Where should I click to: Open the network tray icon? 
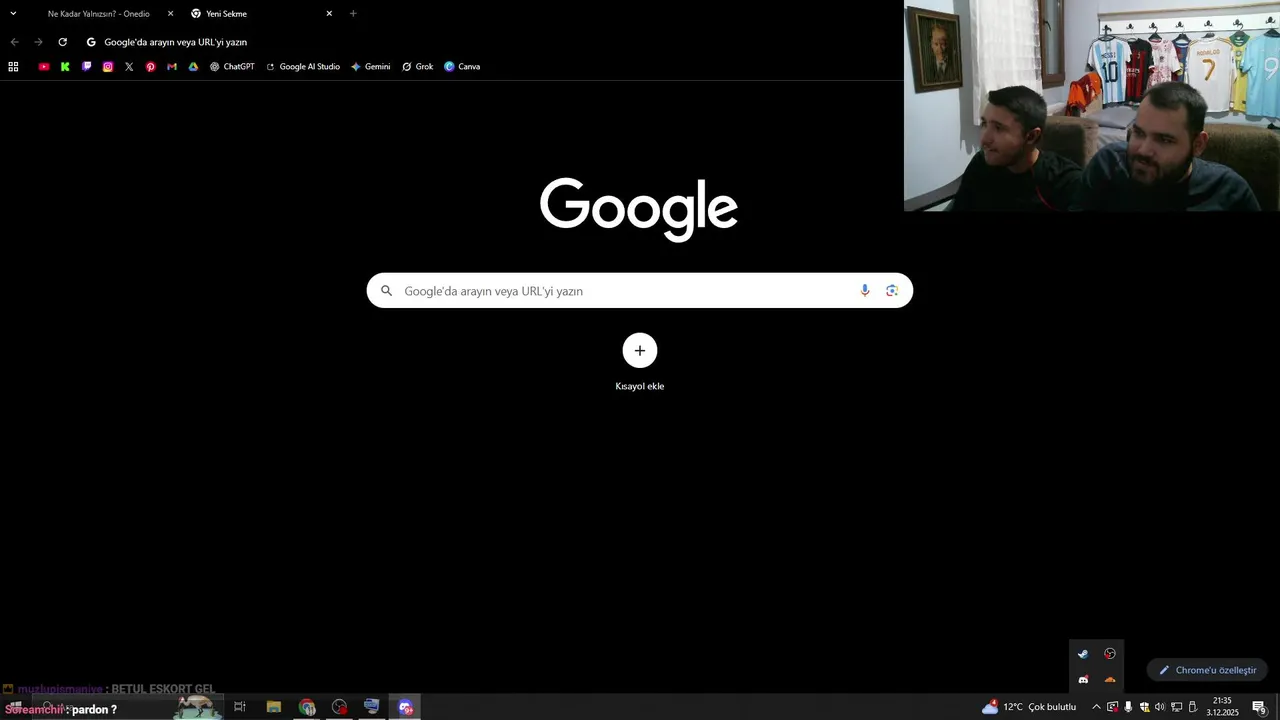point(1176,707)
